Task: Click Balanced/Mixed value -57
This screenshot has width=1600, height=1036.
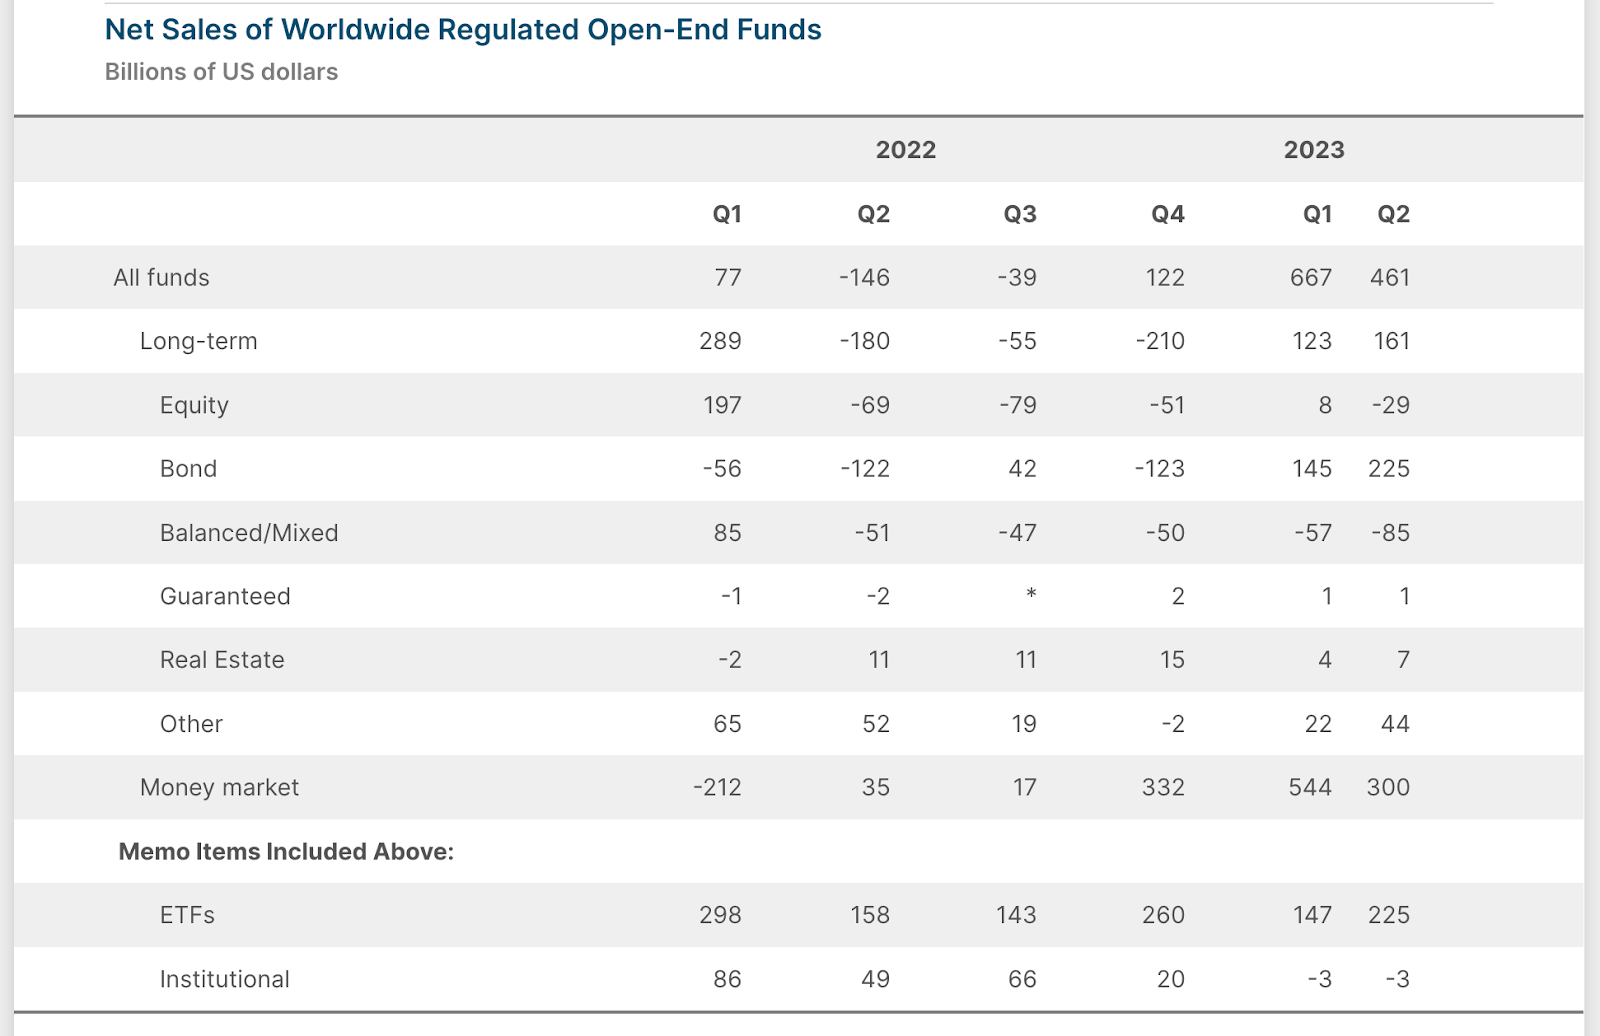Action: pos(1313,533)
